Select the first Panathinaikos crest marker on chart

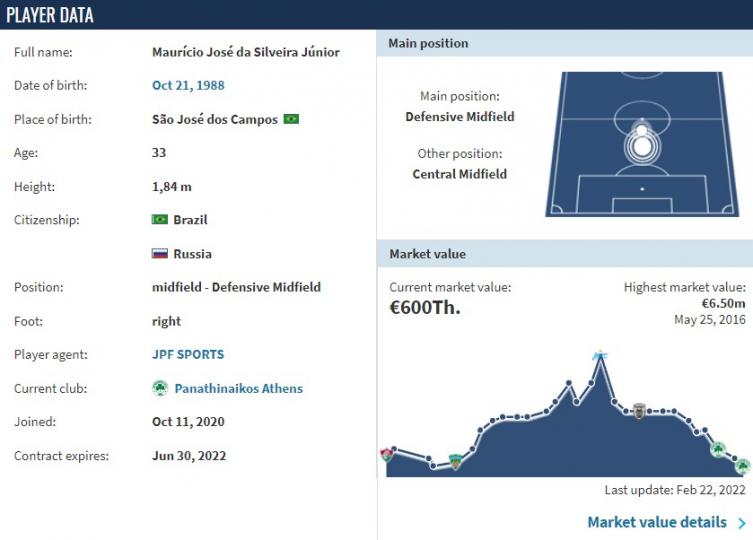[x=718, y=450]
